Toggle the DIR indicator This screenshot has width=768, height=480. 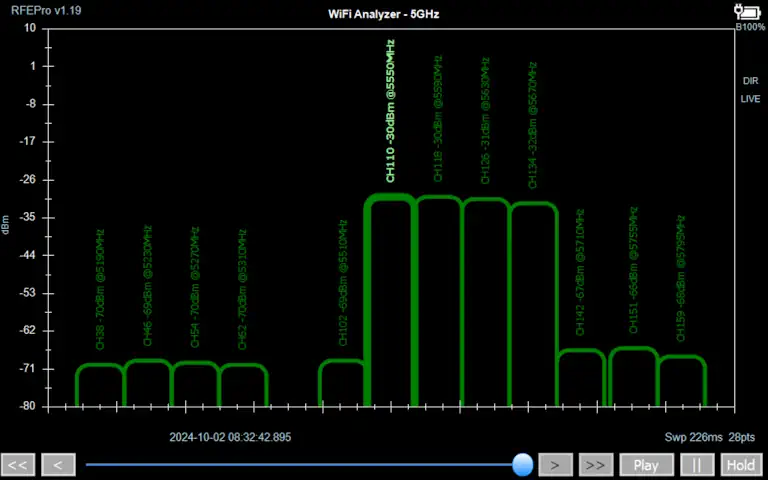(750, 81)
